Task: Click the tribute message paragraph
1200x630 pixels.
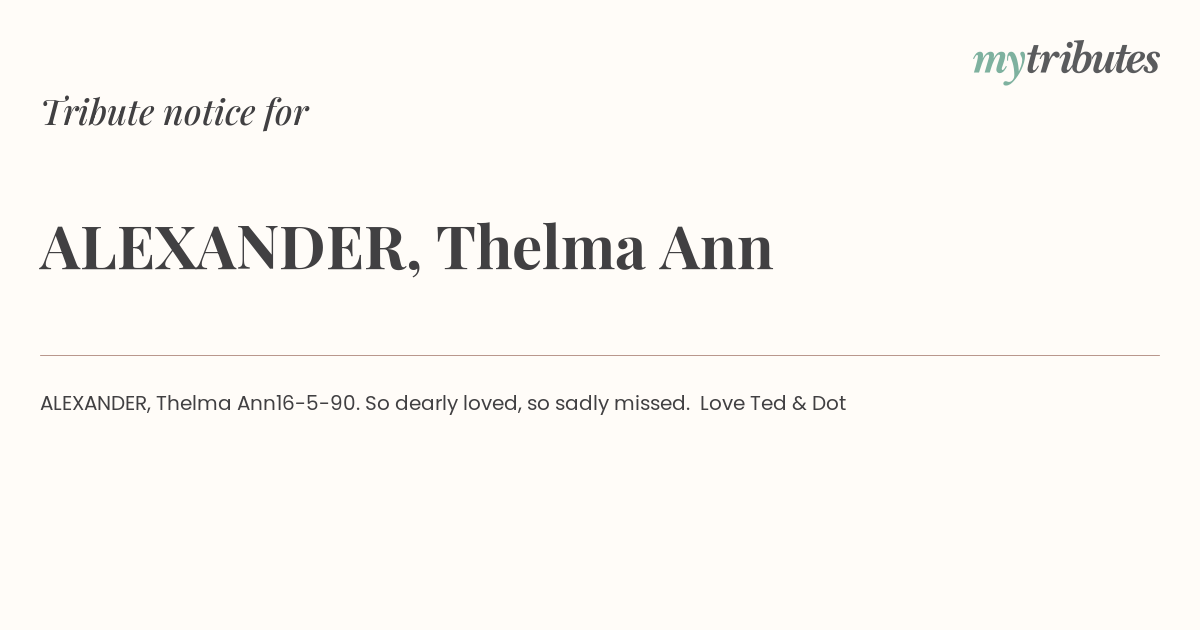Action: tap(443, 403)
